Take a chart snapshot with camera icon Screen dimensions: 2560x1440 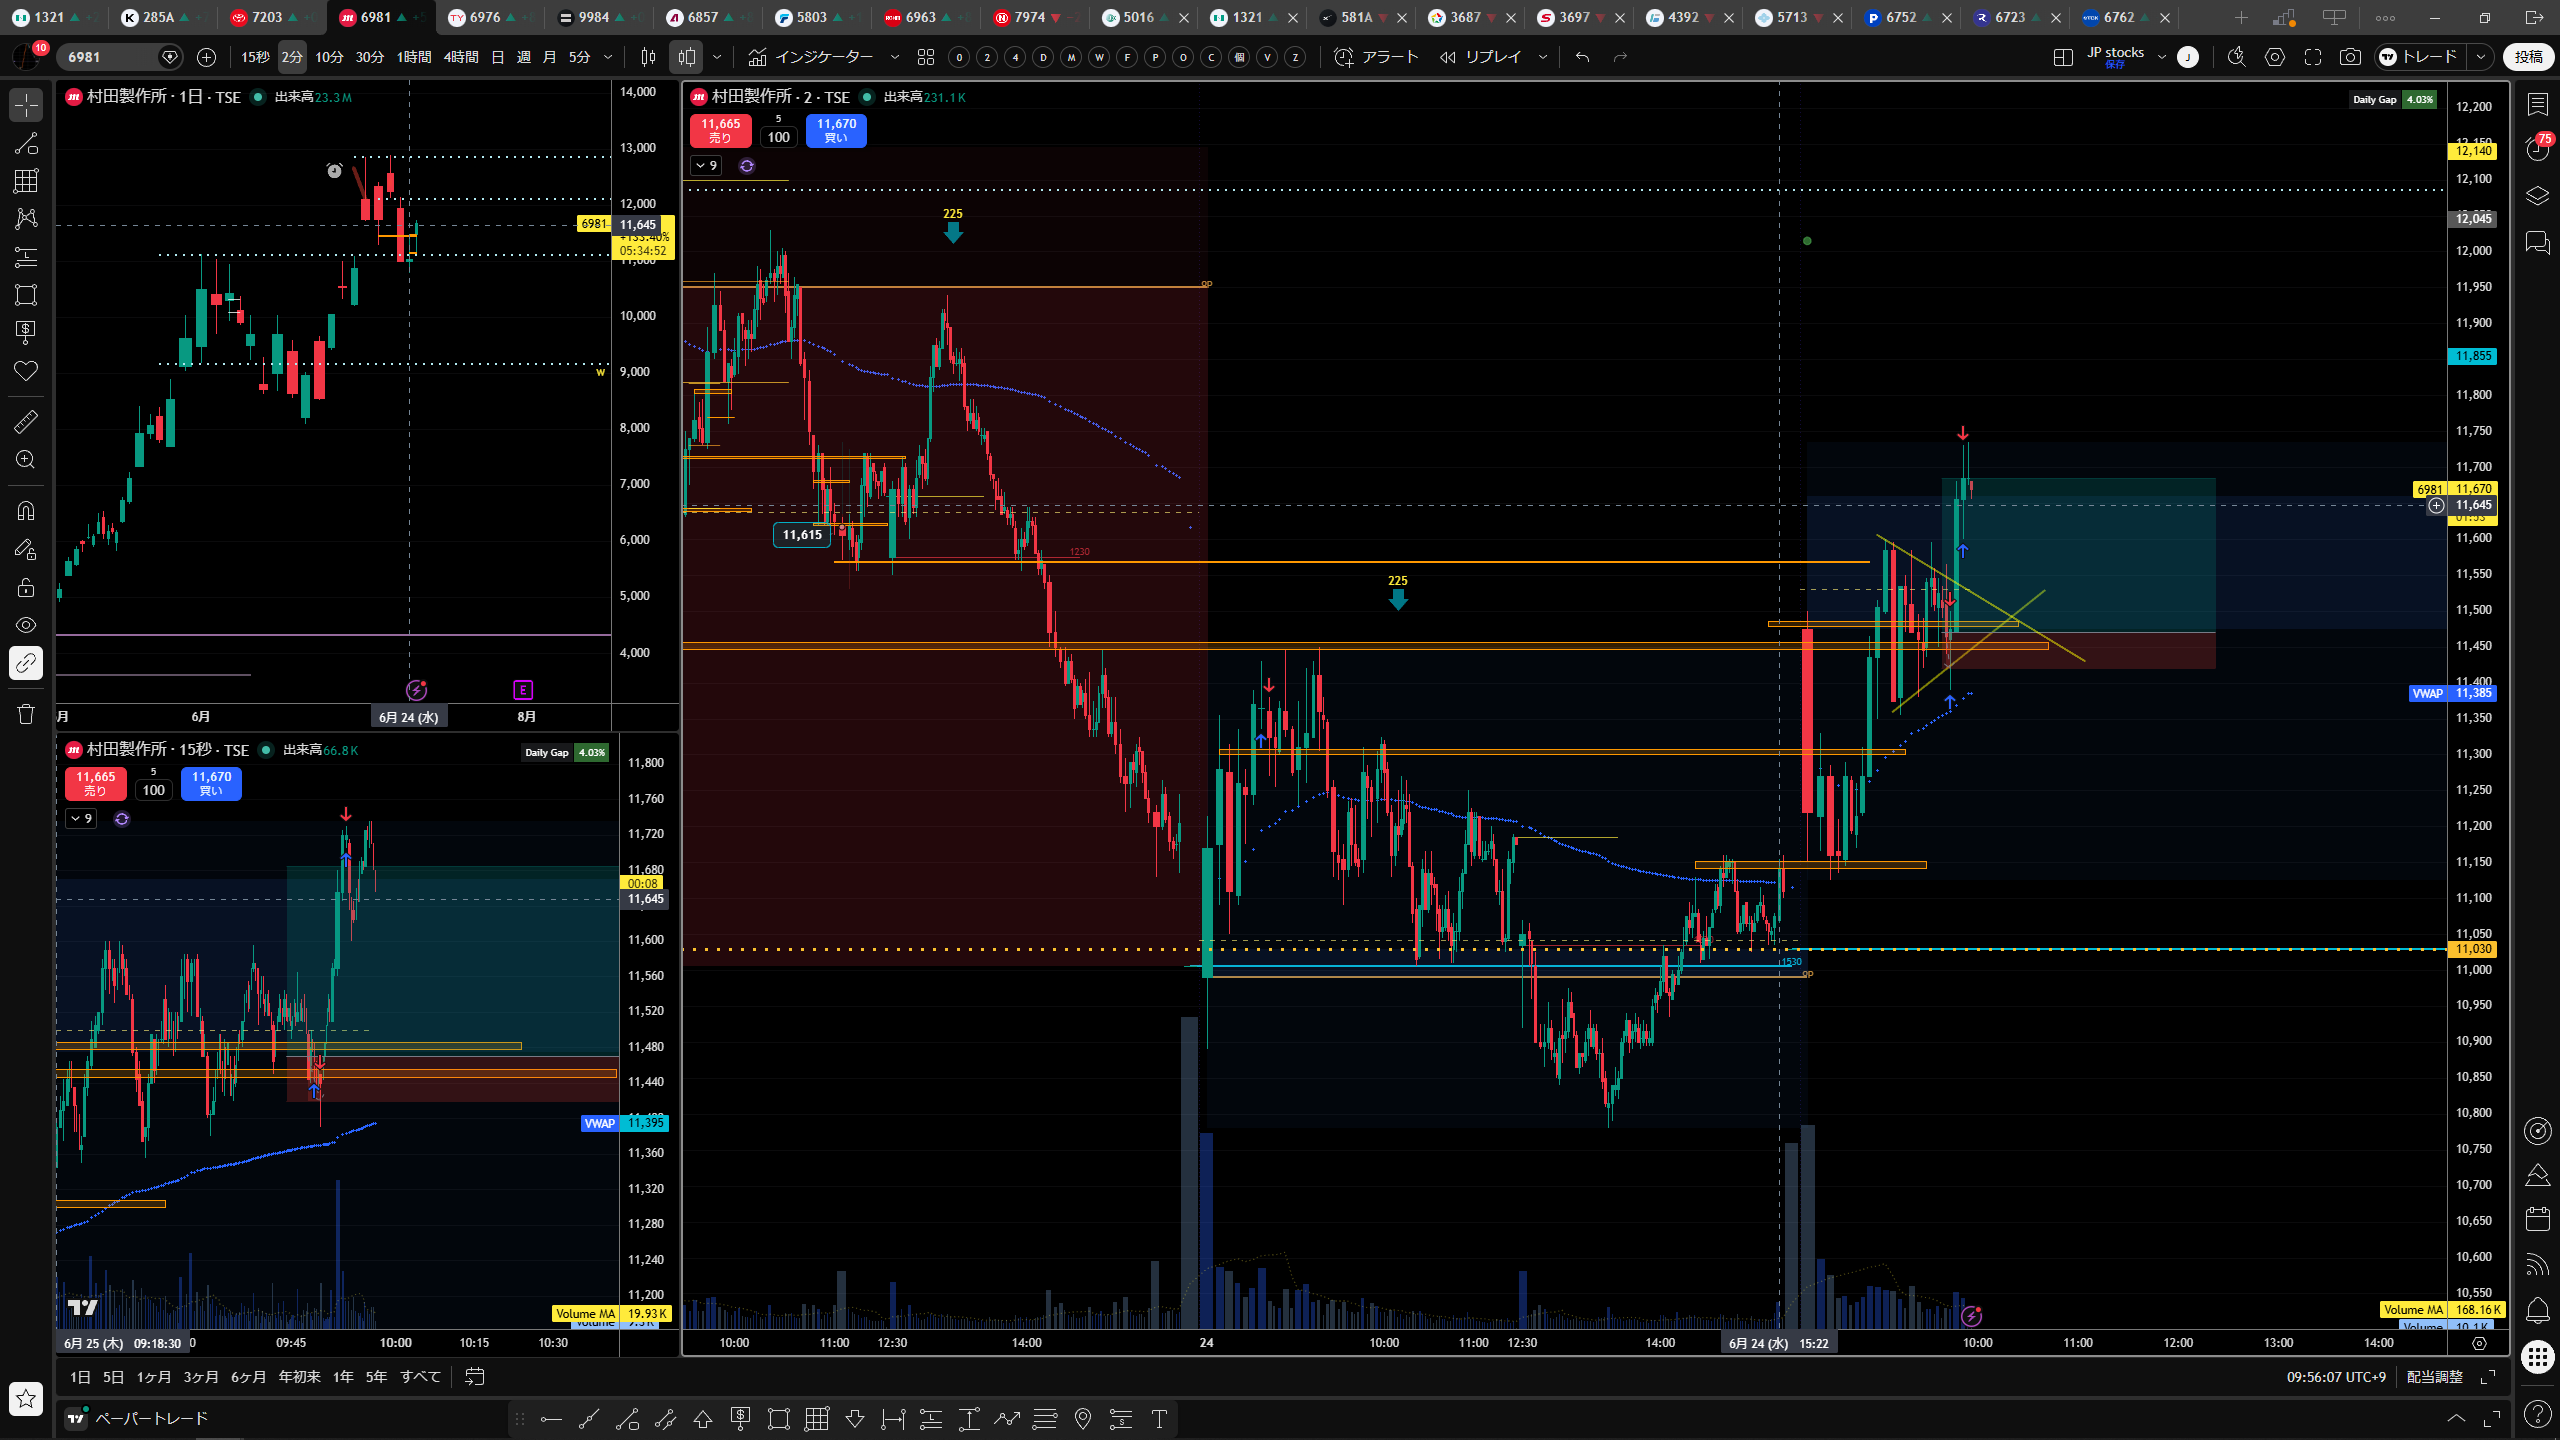pyautogui.click(x=2350, y=57)
